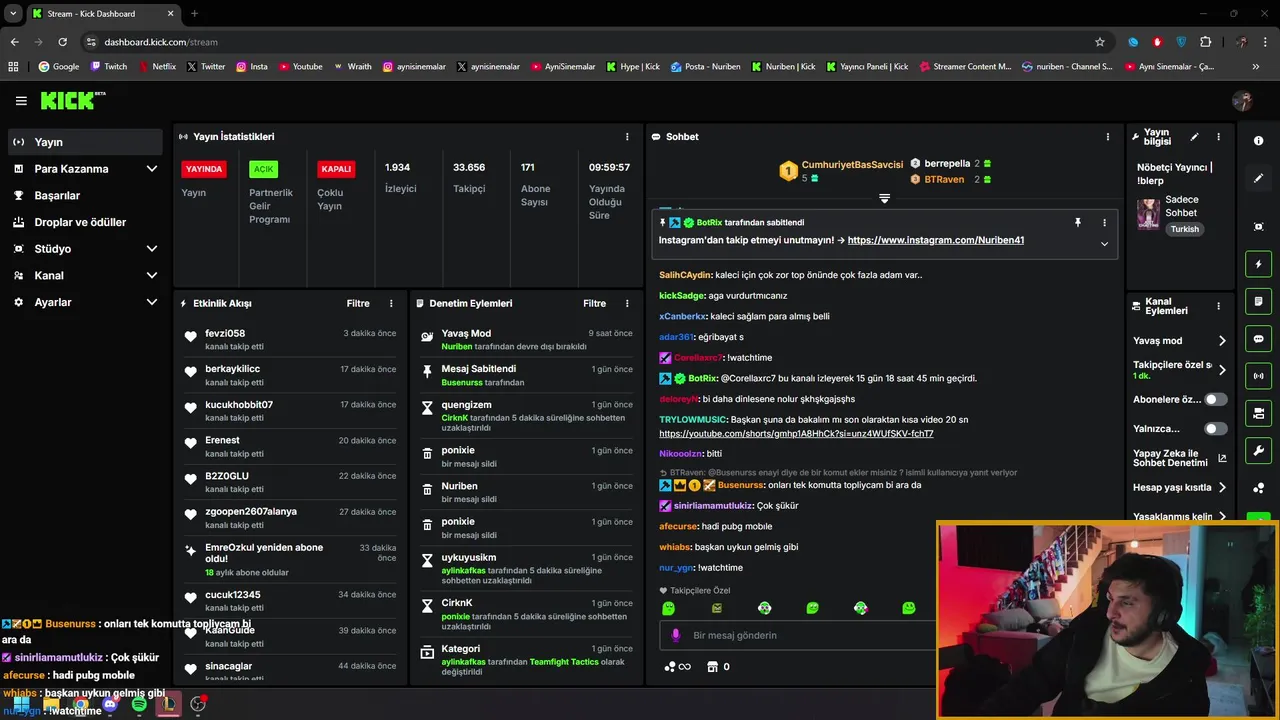This screenshot has width=1280, height=720.
Task: Click CumhuriyetBasSavcisi in chat leaderboard
Action: click(x=852, y=164)
